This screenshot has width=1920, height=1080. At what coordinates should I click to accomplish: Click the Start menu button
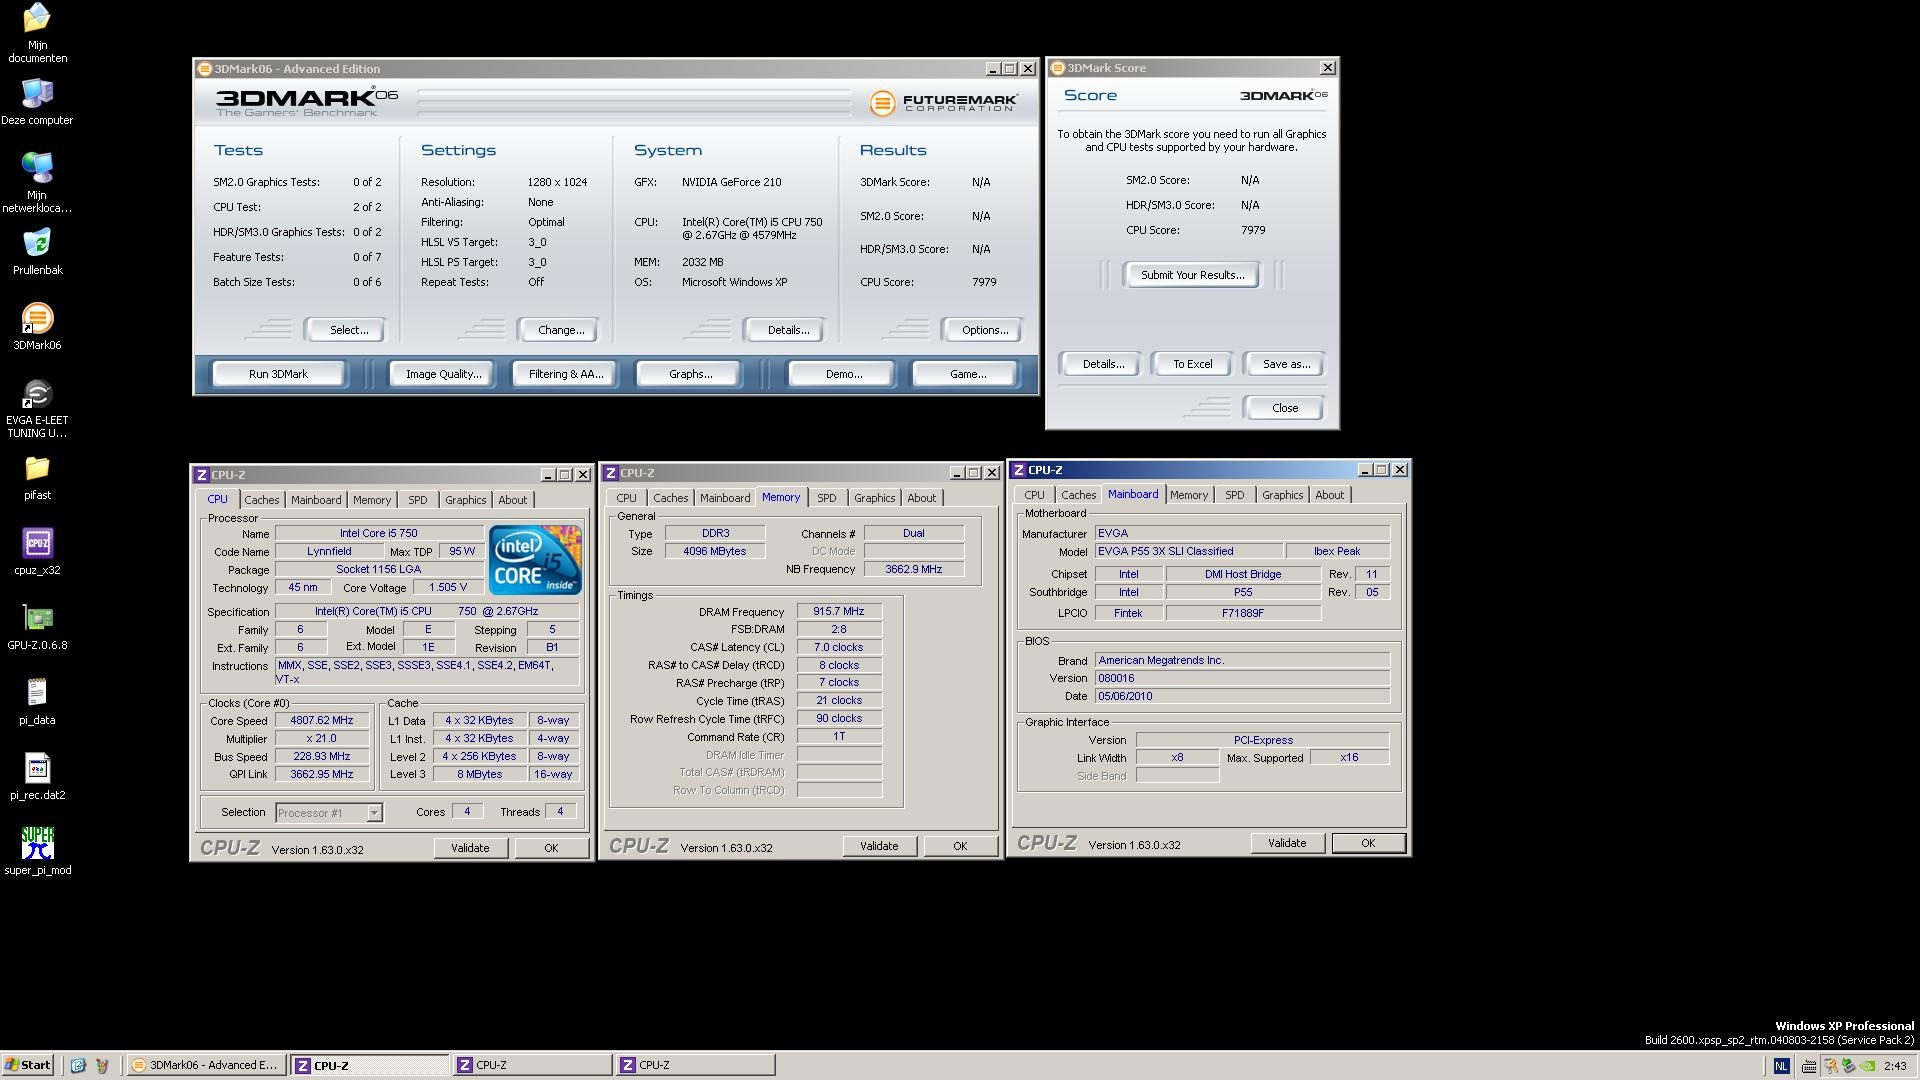[x=28, y=1065]
